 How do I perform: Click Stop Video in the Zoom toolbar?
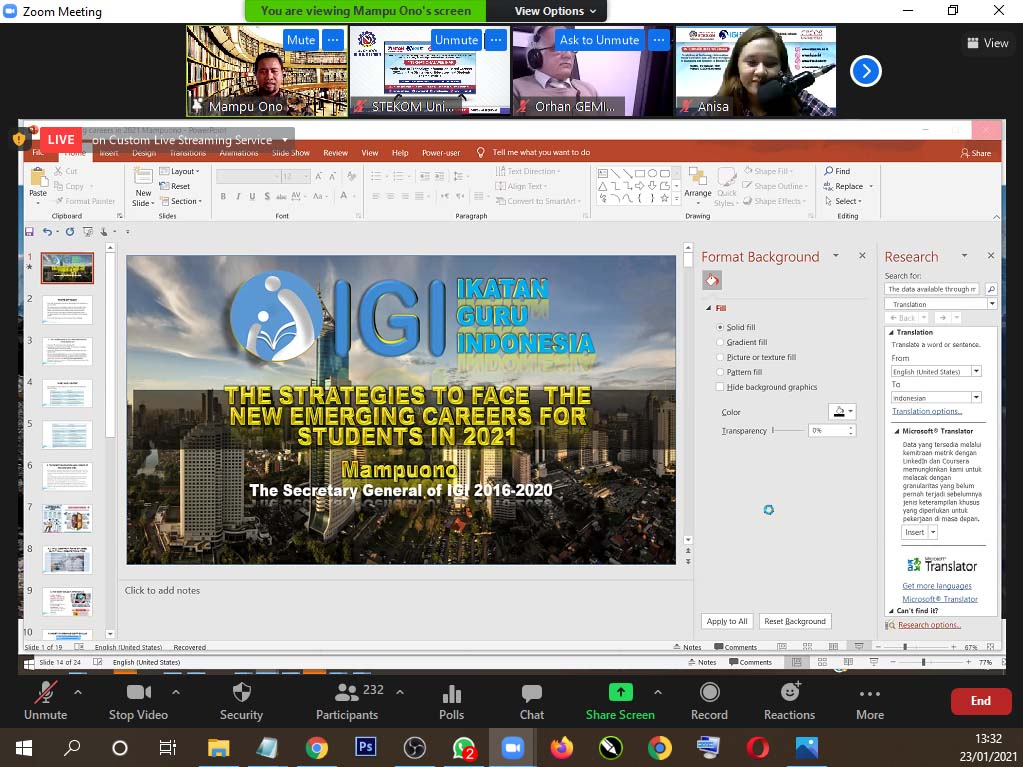[138, 700]
